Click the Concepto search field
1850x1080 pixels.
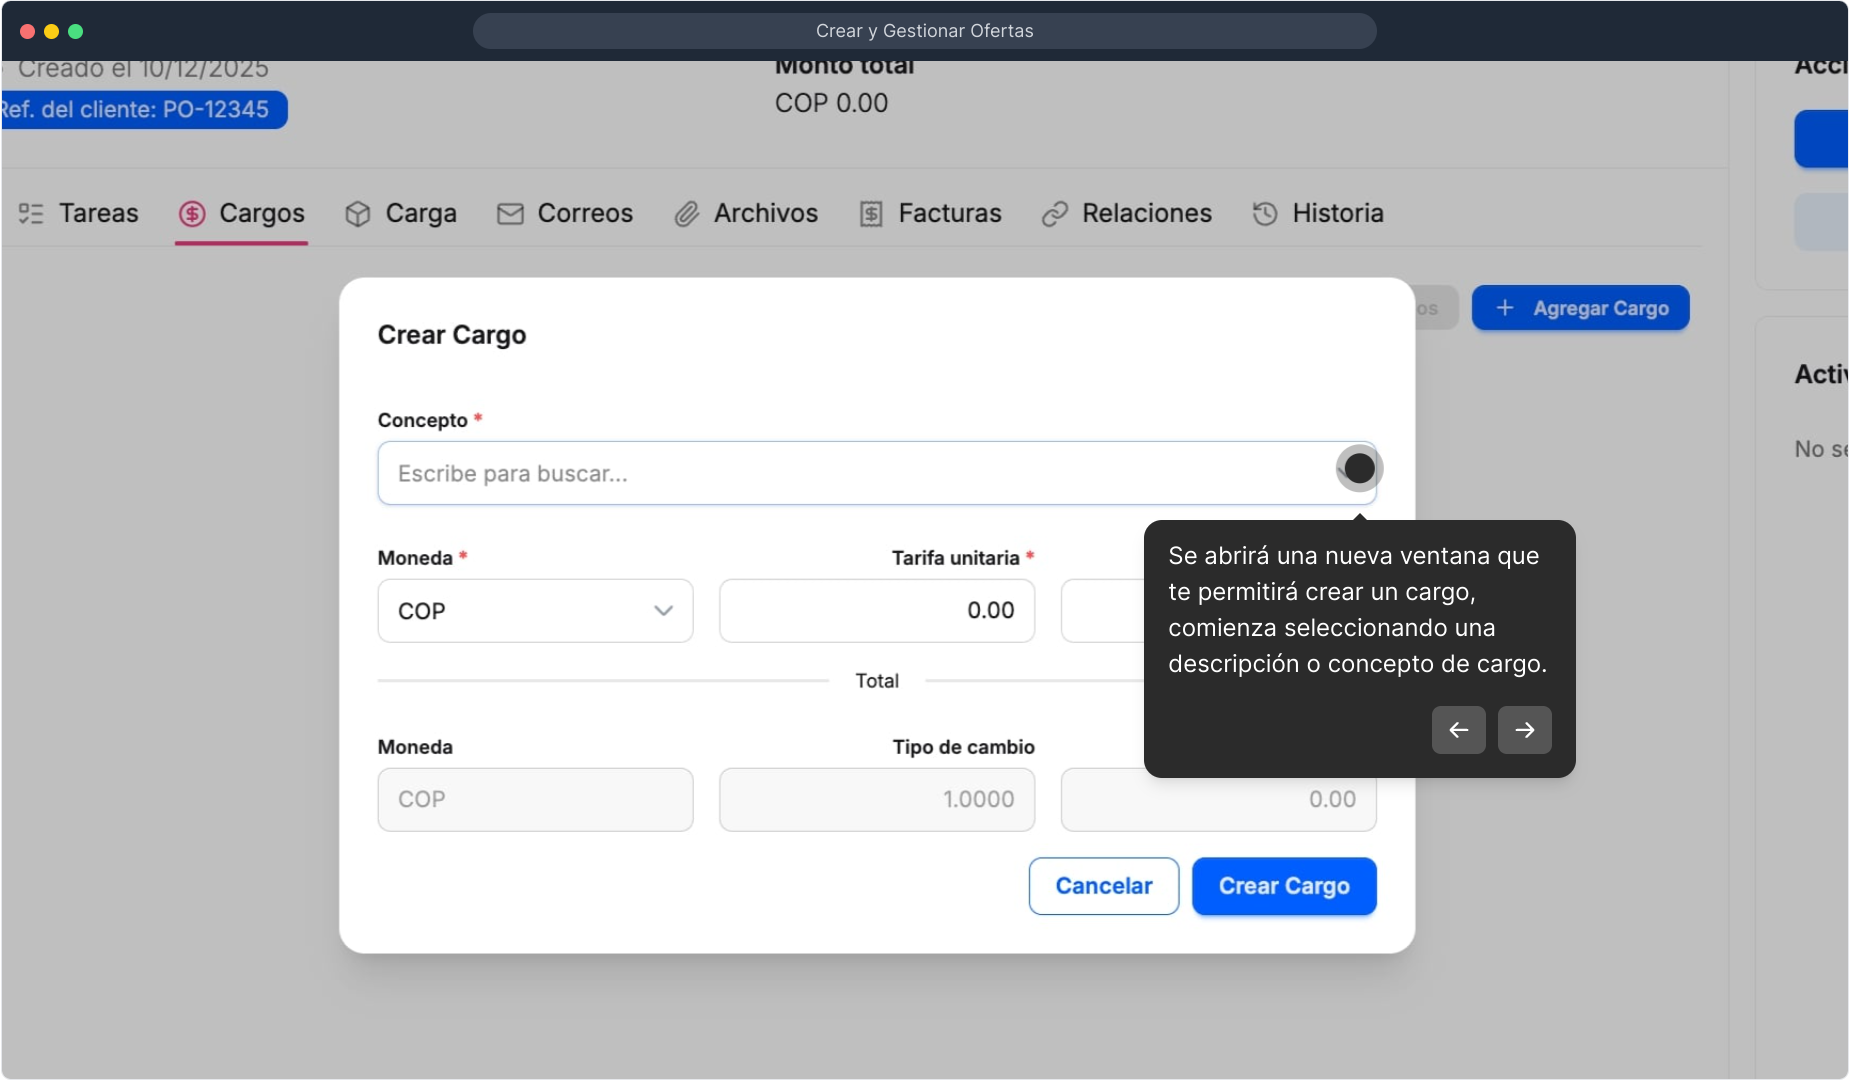tap(850, 473)
